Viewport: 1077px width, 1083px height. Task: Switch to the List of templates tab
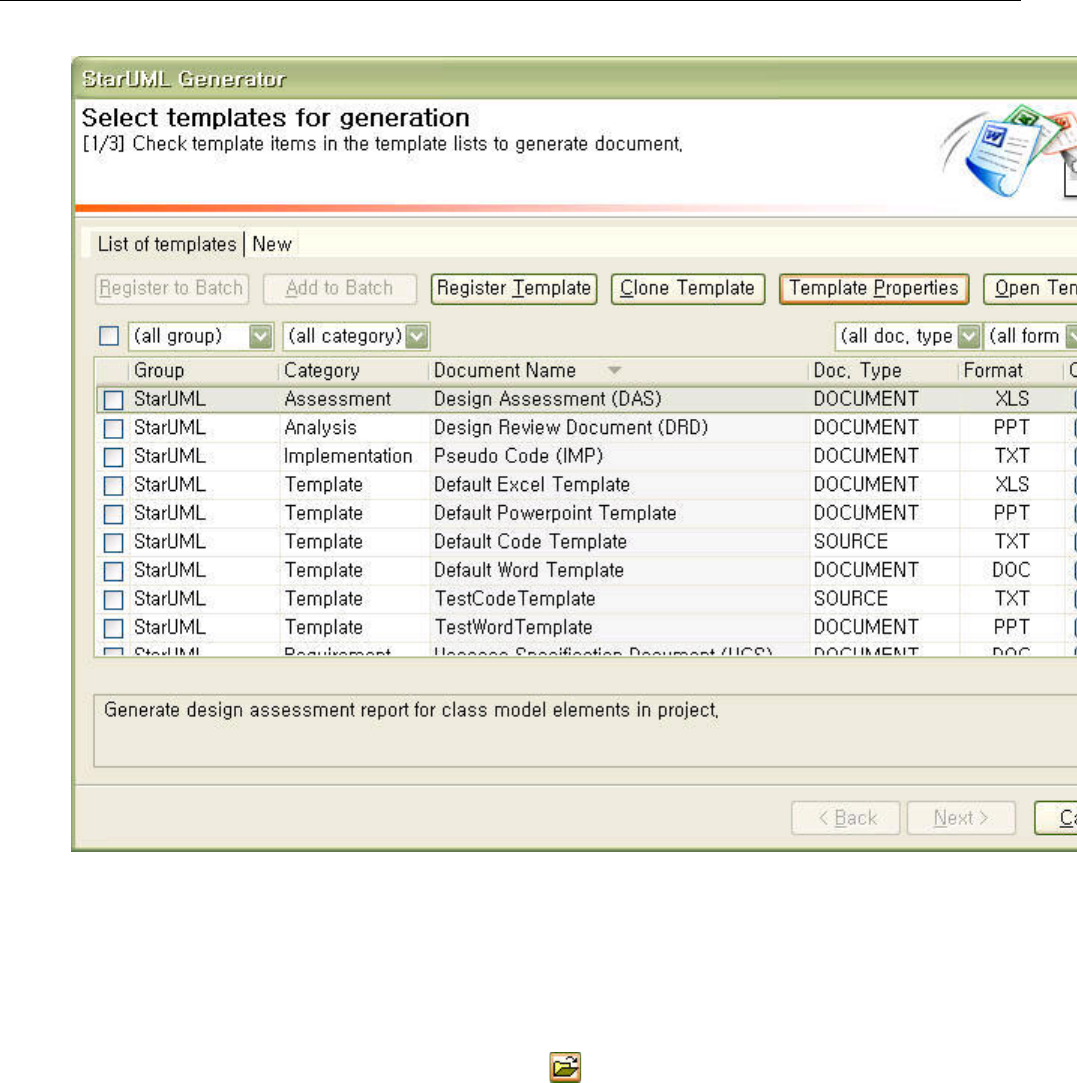click(x=166, y=244)
